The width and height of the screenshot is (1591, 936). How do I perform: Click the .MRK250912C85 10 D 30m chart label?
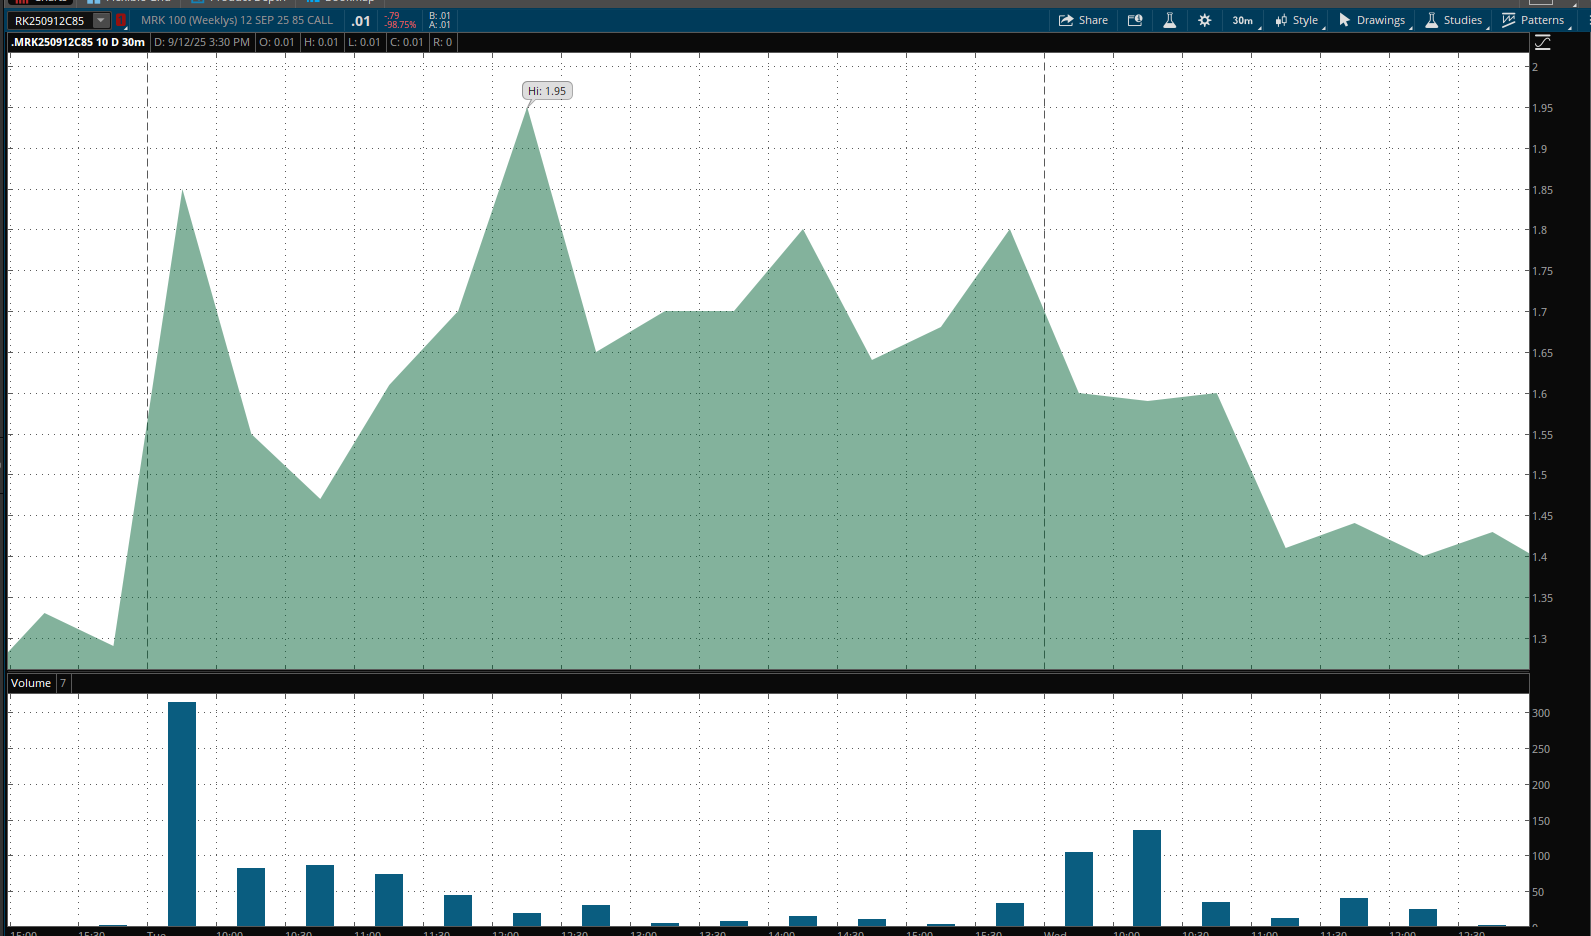[78, 42]
